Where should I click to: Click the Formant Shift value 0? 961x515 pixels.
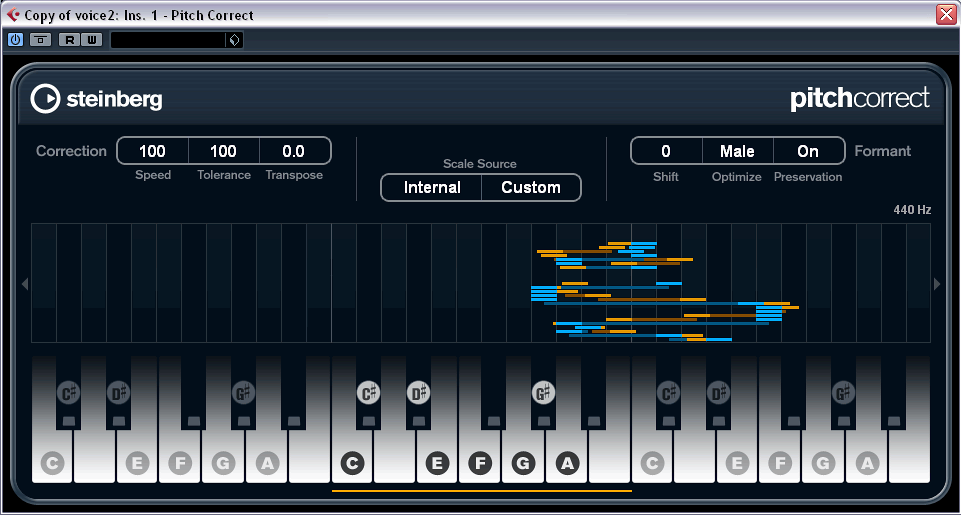(x=666, y=151)
